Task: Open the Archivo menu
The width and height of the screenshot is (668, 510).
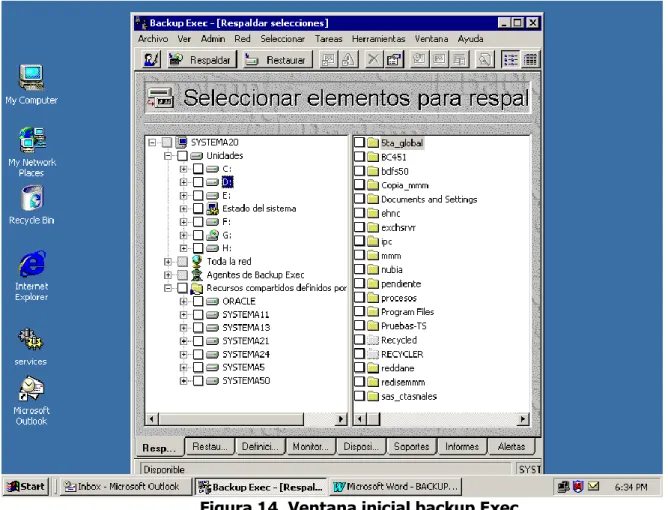Action: coord(153,39)
